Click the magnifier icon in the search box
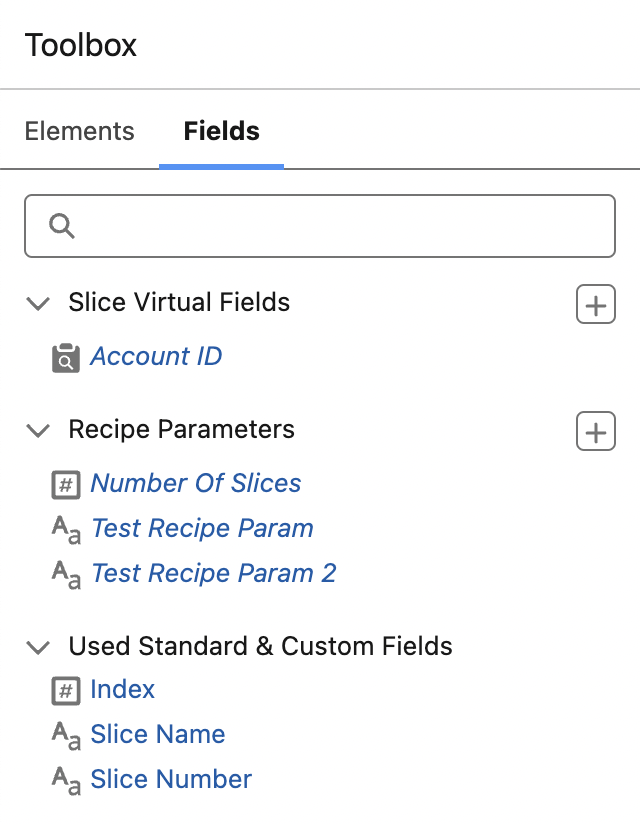 tap(61, 226)
